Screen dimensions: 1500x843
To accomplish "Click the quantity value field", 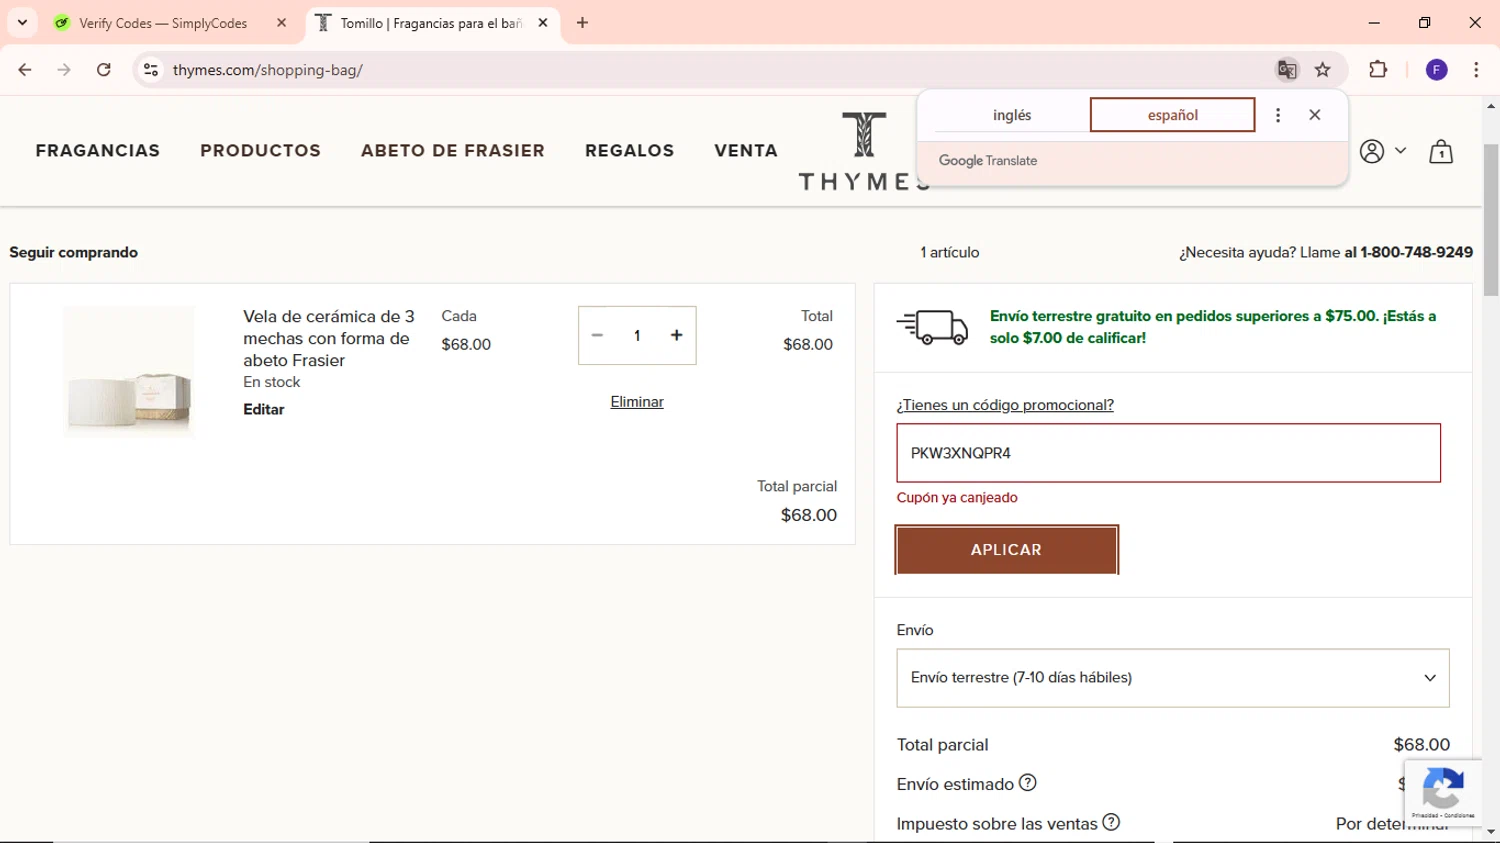I will (637, 336).
